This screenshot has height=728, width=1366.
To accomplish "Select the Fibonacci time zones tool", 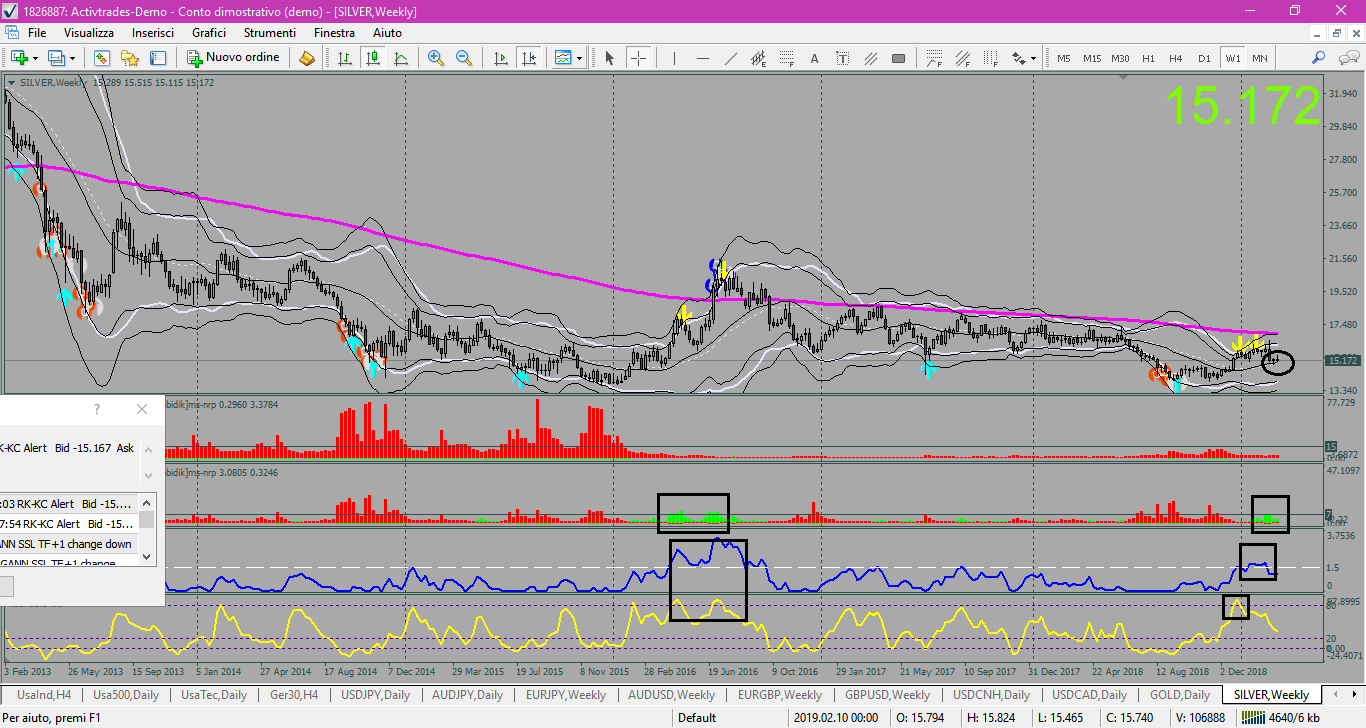I will [x=991, y=58].
